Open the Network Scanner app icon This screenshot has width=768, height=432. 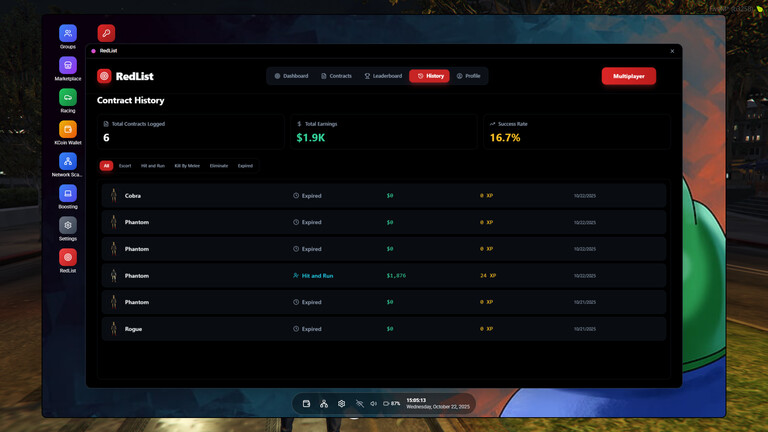(68, 161)
